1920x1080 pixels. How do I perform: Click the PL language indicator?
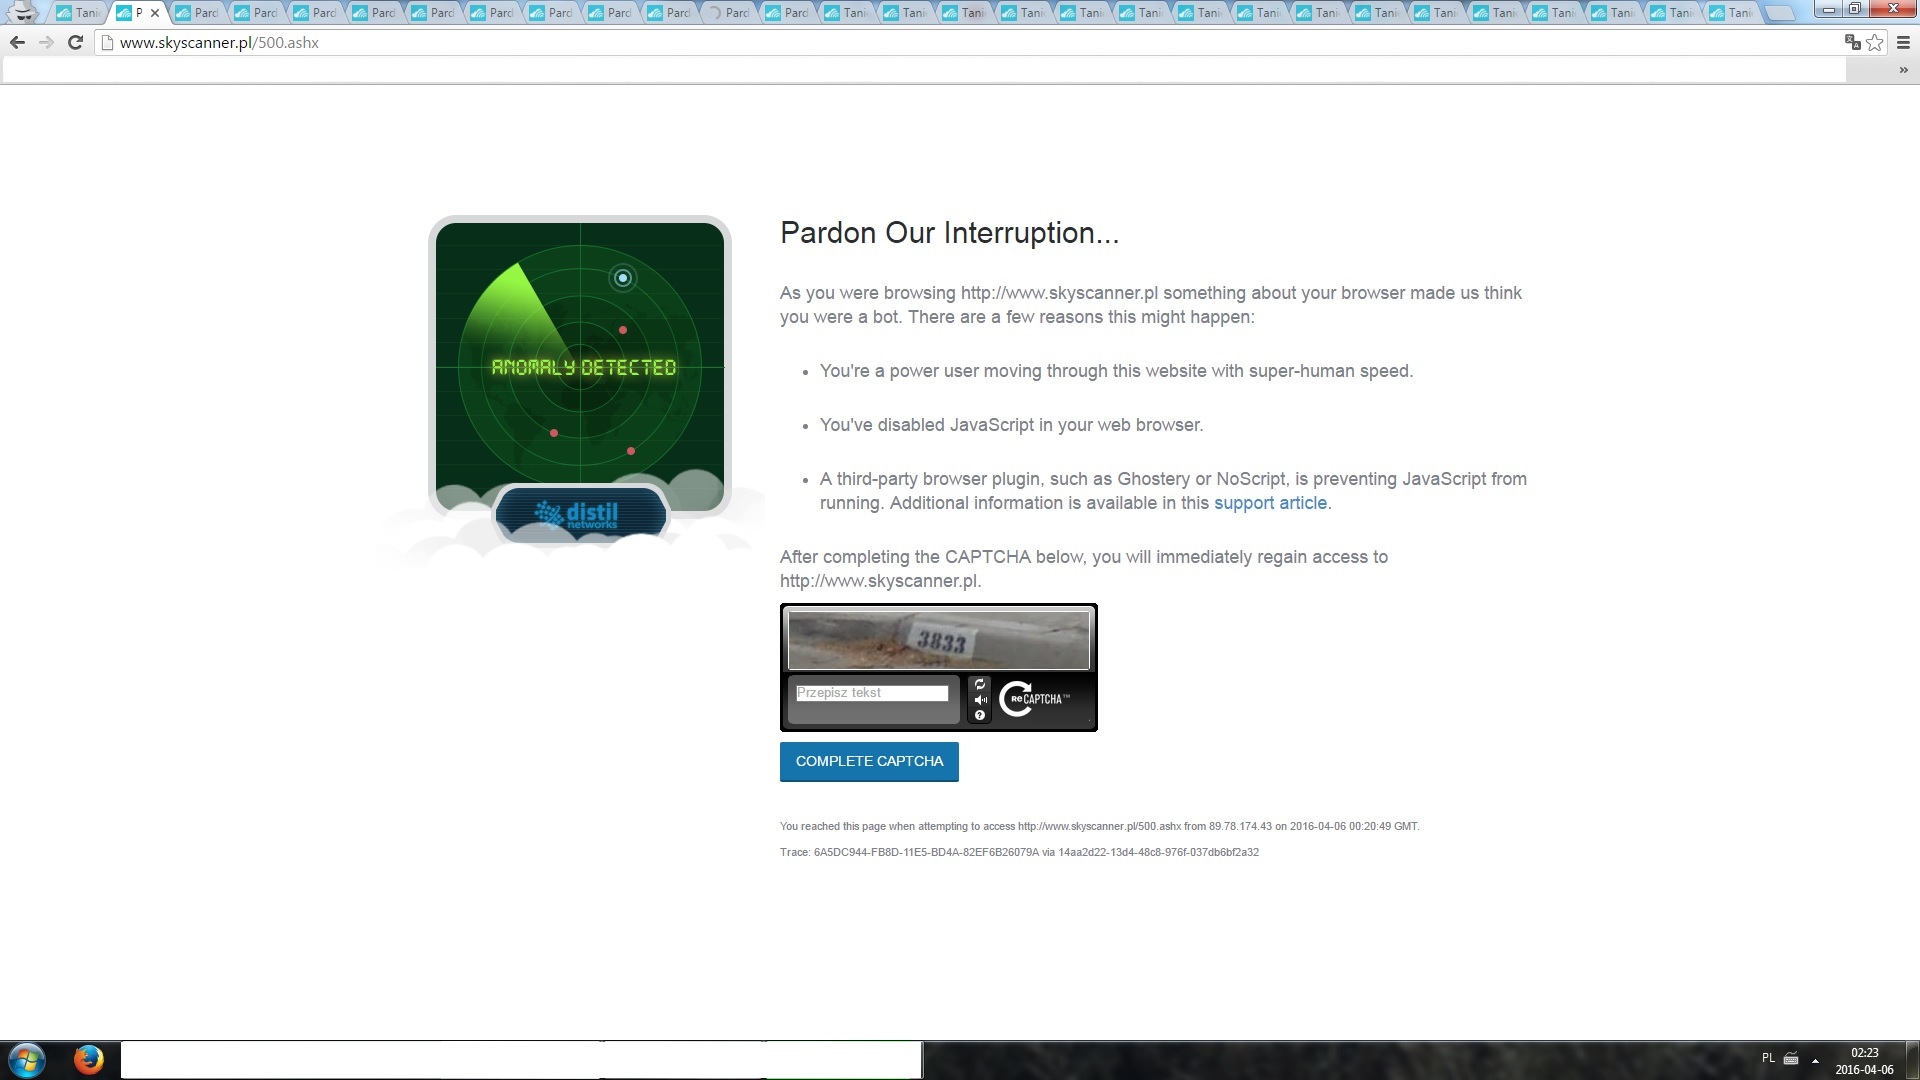coord(1768,1058)
